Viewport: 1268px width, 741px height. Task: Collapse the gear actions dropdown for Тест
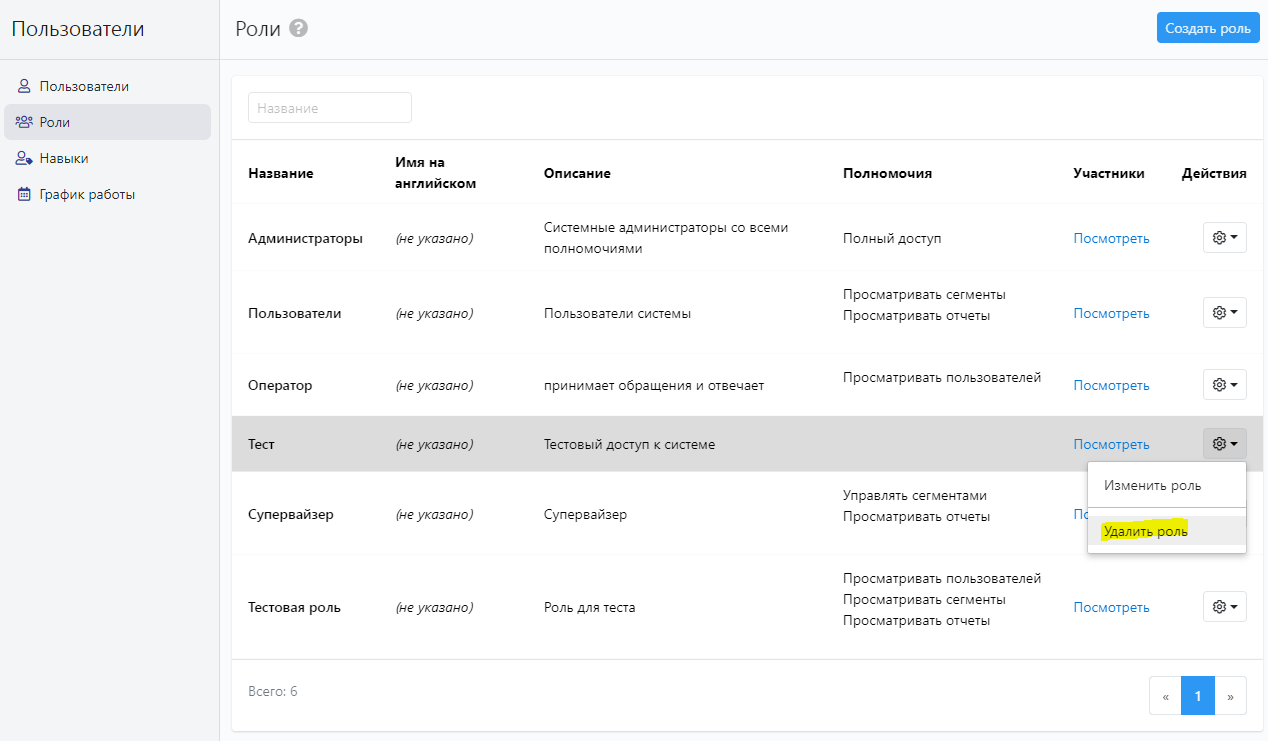1224,444
